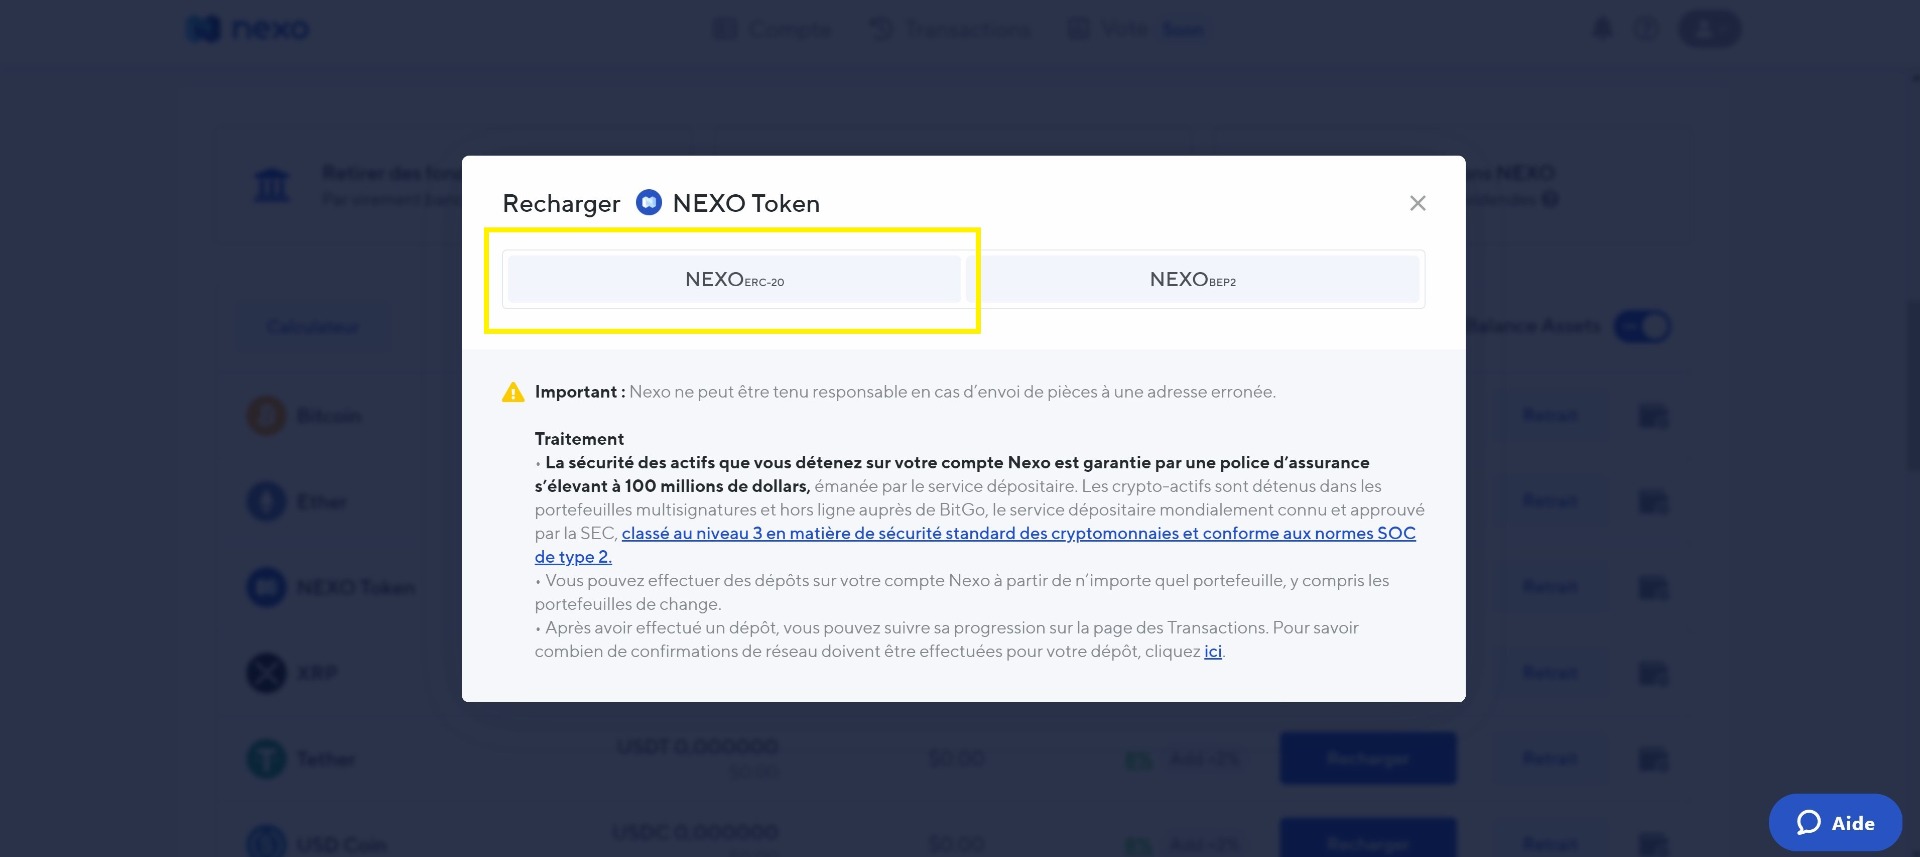Click Retrait in the Ether row

click(1550, 500)
